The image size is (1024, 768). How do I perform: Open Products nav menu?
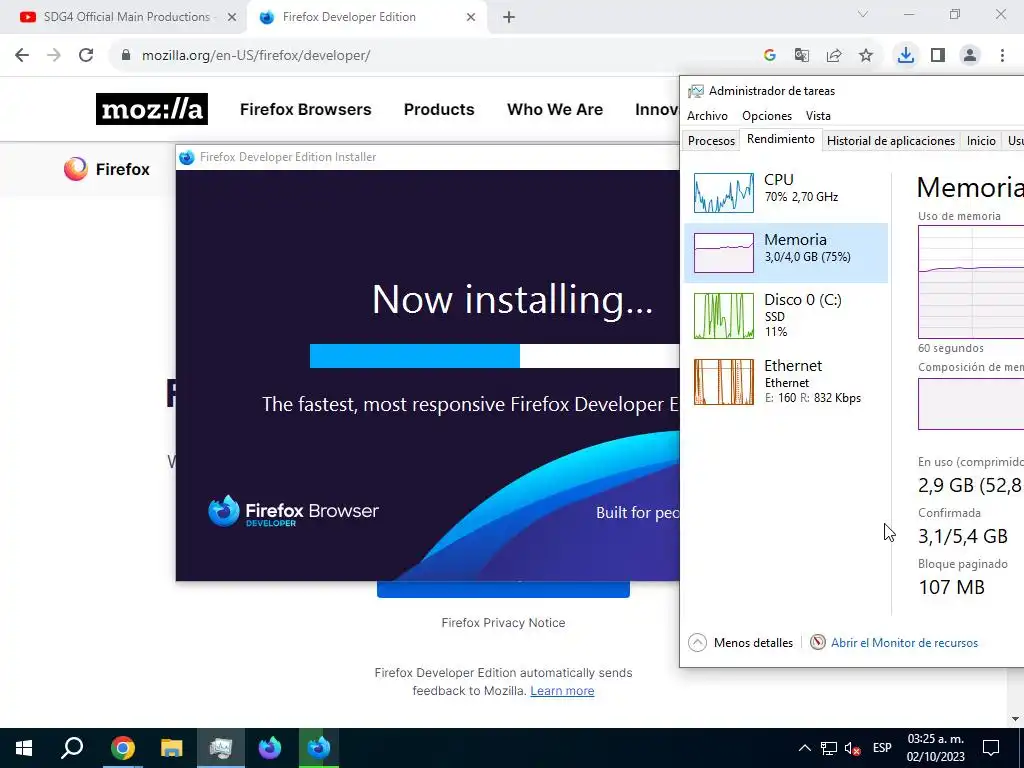tap(439, 109)
